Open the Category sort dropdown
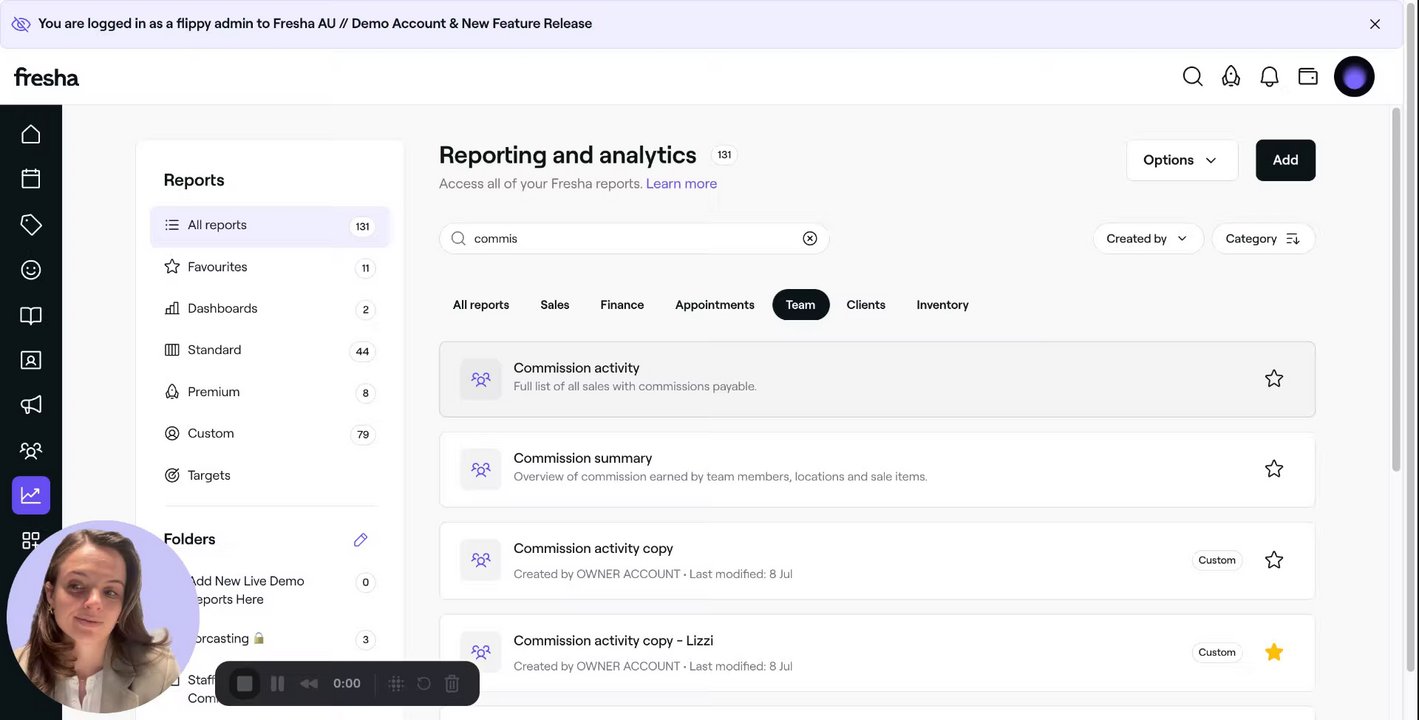Image resolution: width=1419 pixels, height=720 pixels. click(1264, 239)
